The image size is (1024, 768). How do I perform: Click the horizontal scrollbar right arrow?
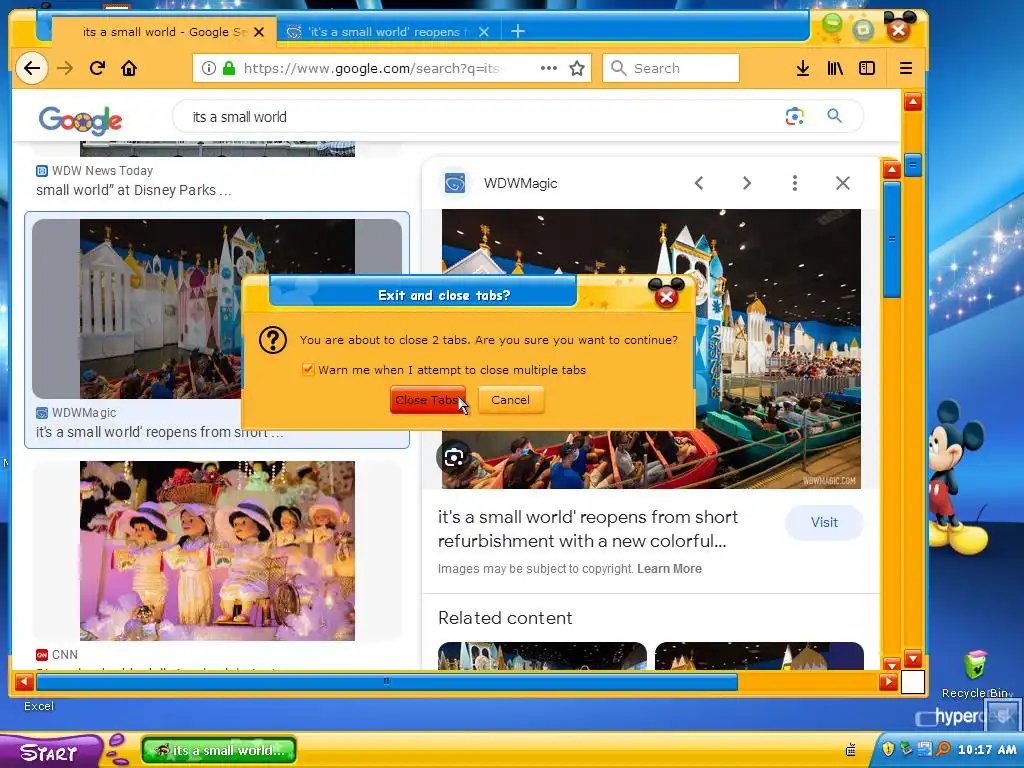click(888, 682)
